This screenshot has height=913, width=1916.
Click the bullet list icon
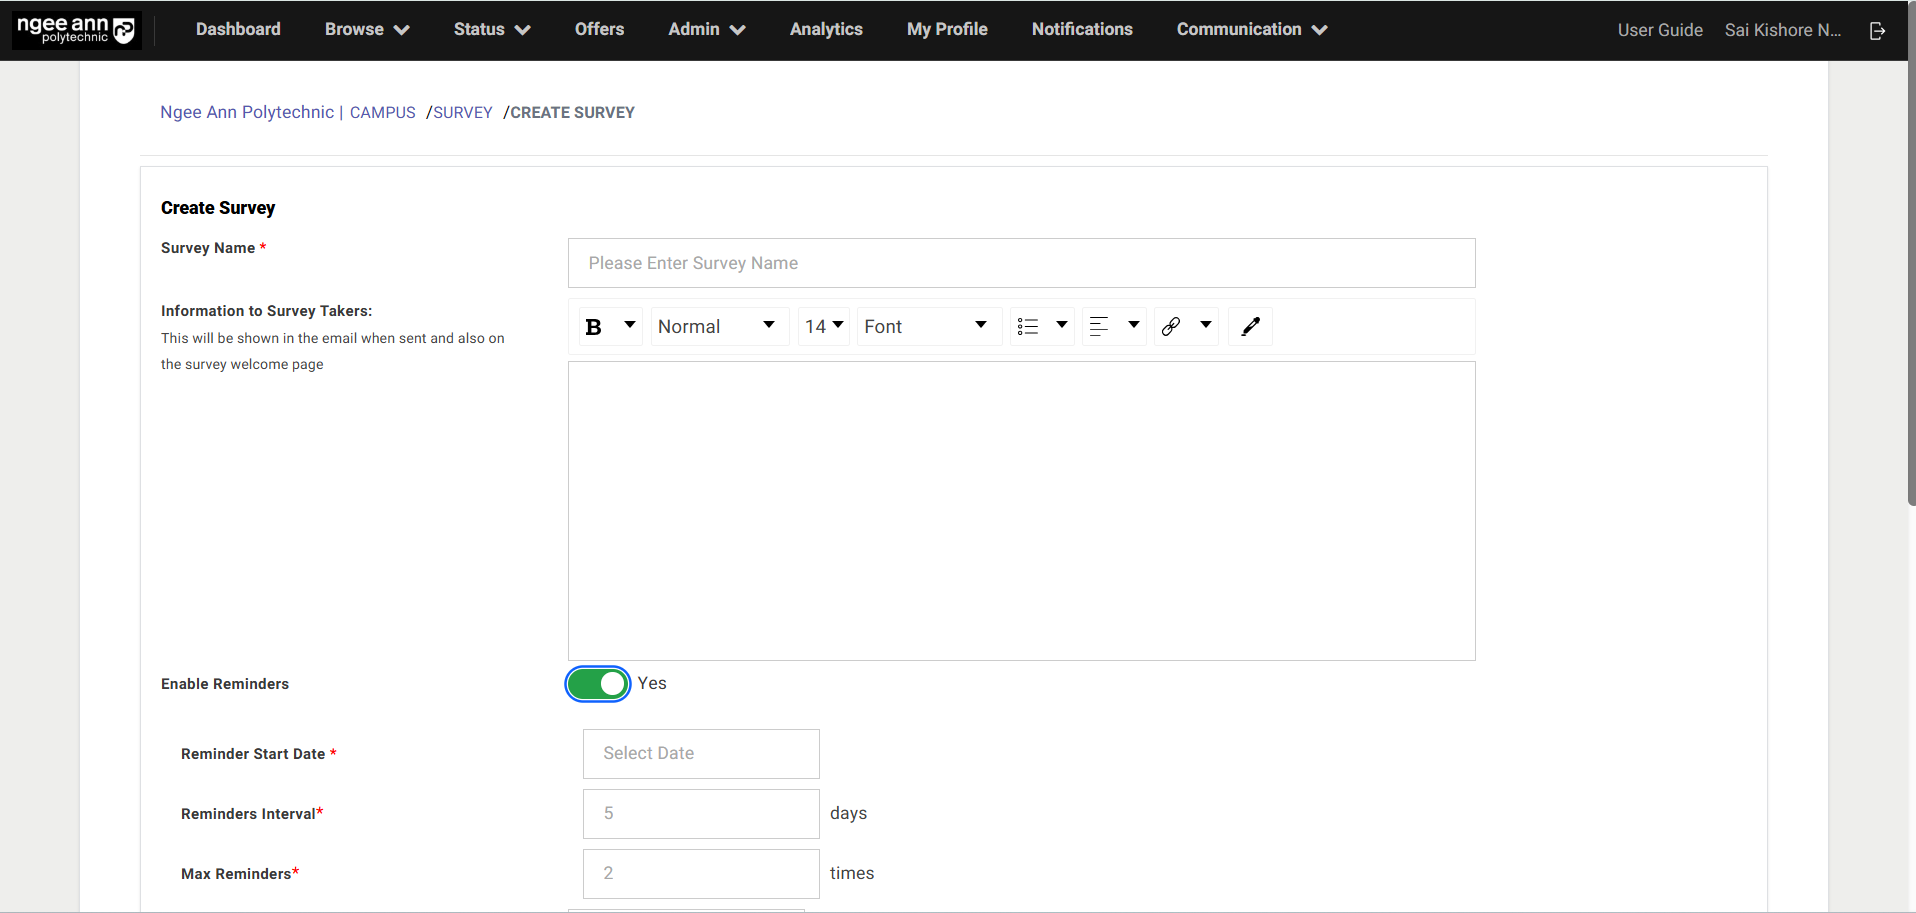tap(1028, 327)
